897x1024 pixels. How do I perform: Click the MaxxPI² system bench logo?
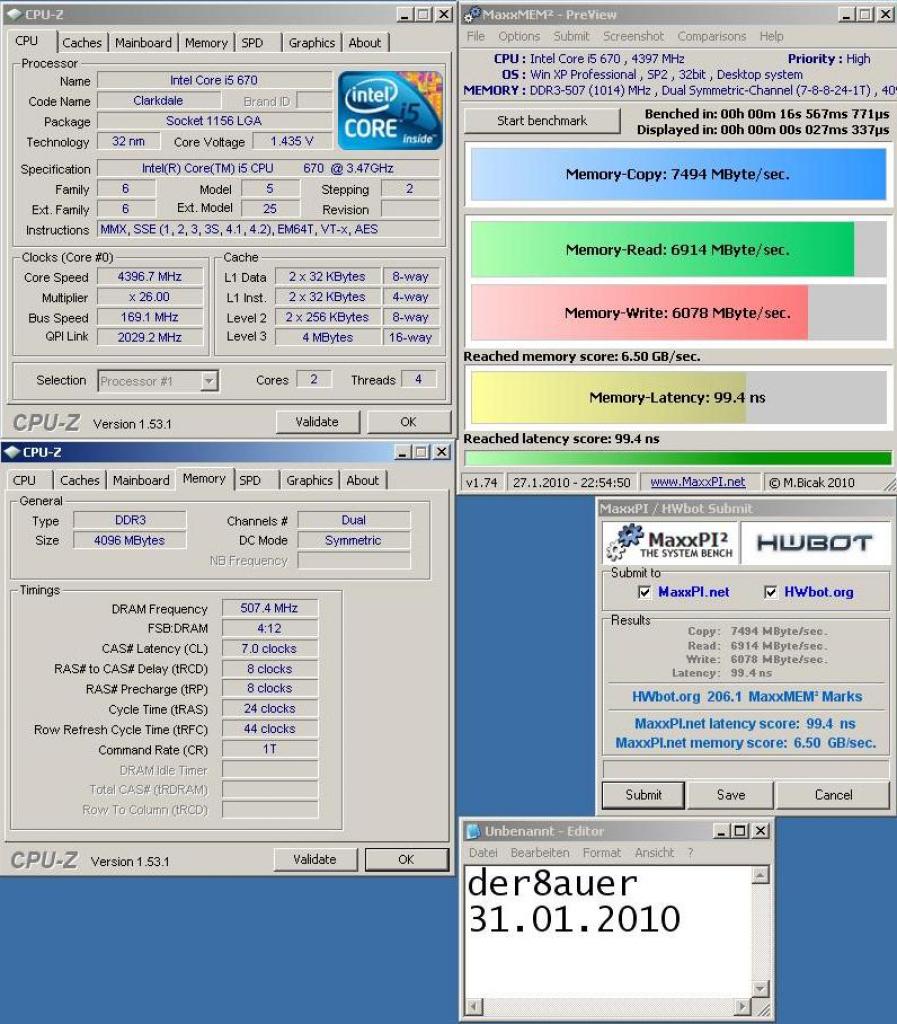[670, 543]
